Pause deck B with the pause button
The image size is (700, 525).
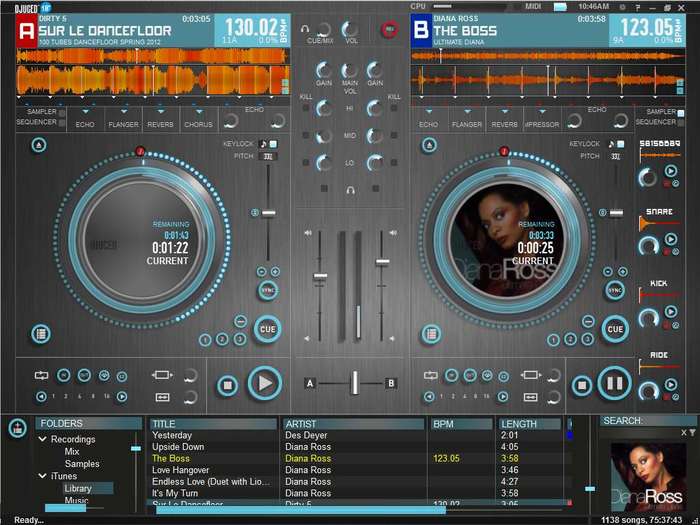click(x=614, y=383)
